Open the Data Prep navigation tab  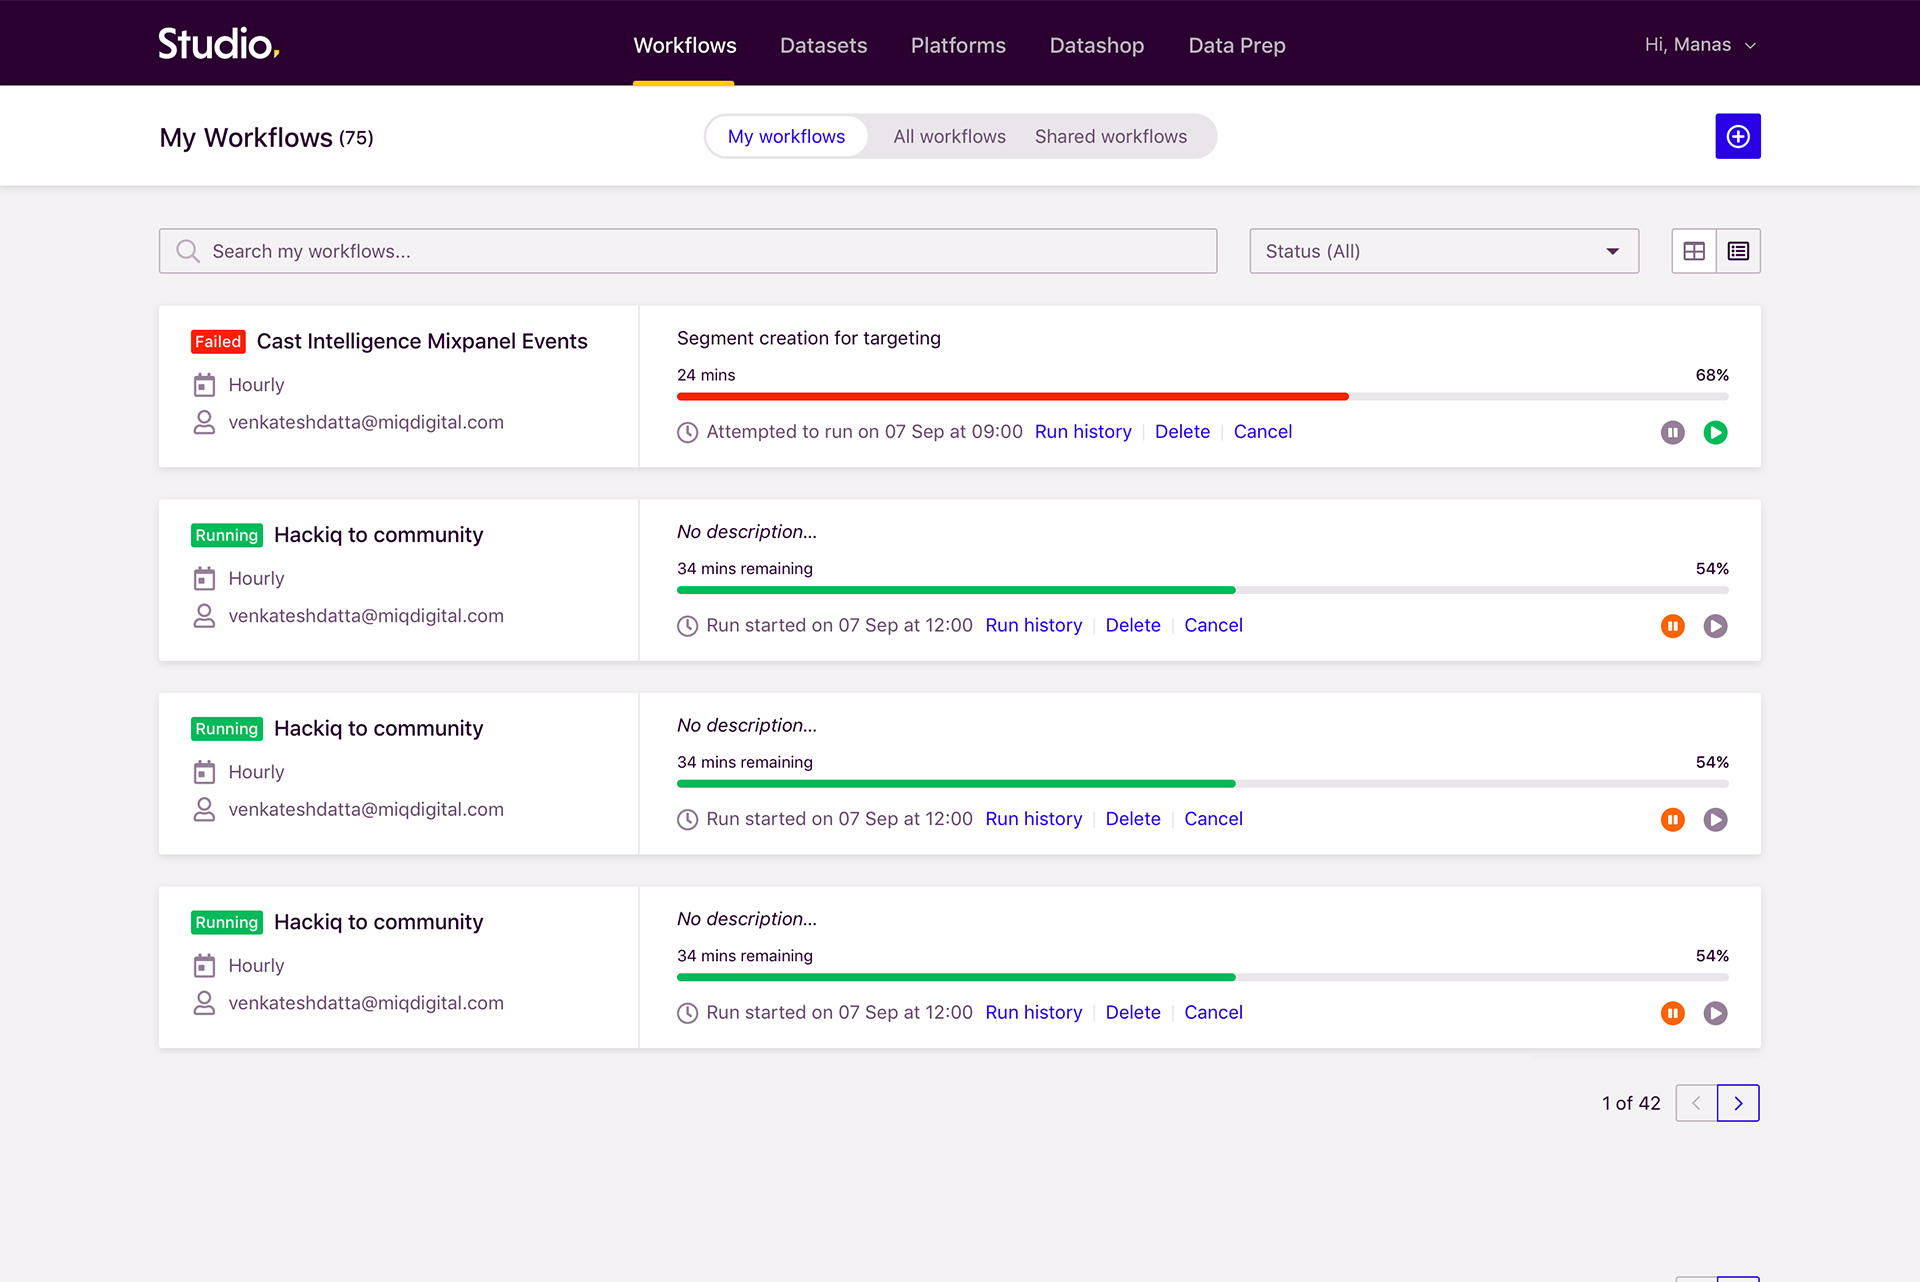pos(1236,45)
